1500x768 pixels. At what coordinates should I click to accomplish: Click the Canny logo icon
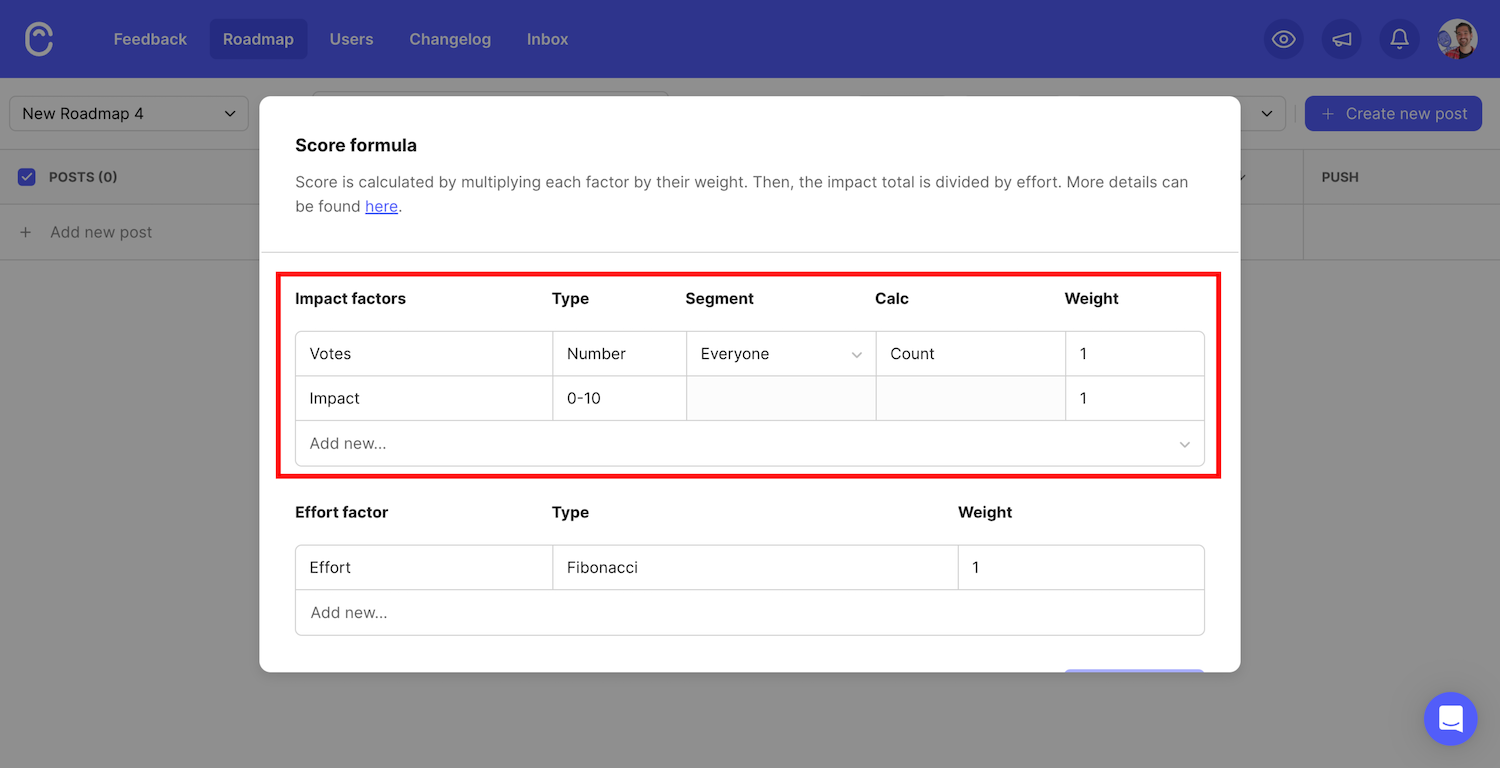39,39
